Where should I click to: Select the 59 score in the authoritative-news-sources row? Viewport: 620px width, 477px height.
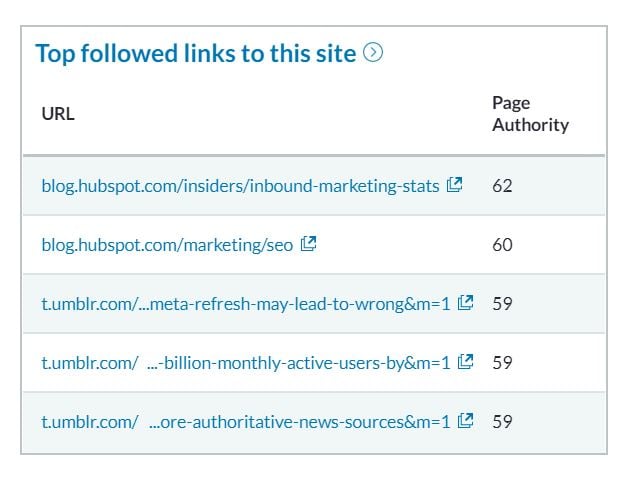pyautogui.click(x=502, y=421)
